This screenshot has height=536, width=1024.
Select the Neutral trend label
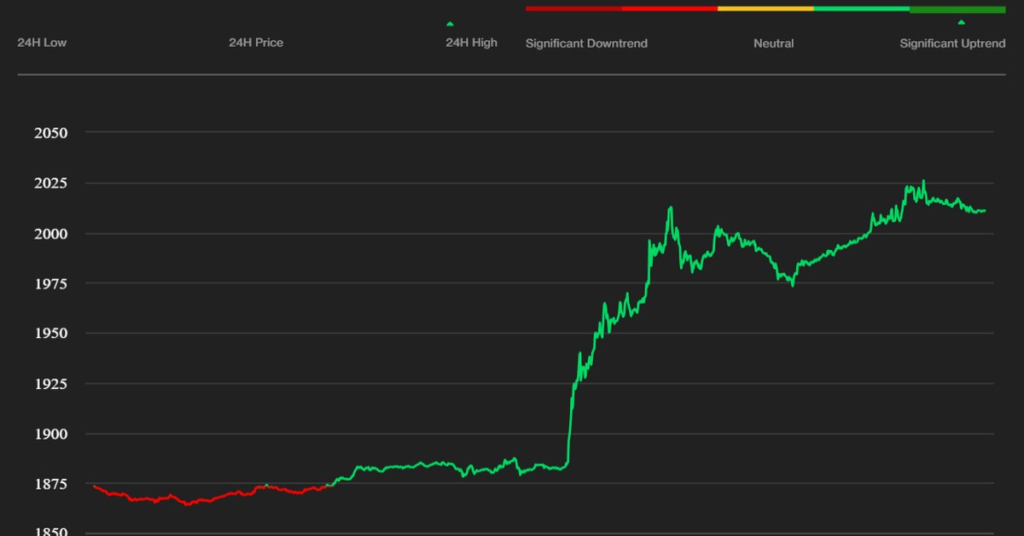(773, 43)
